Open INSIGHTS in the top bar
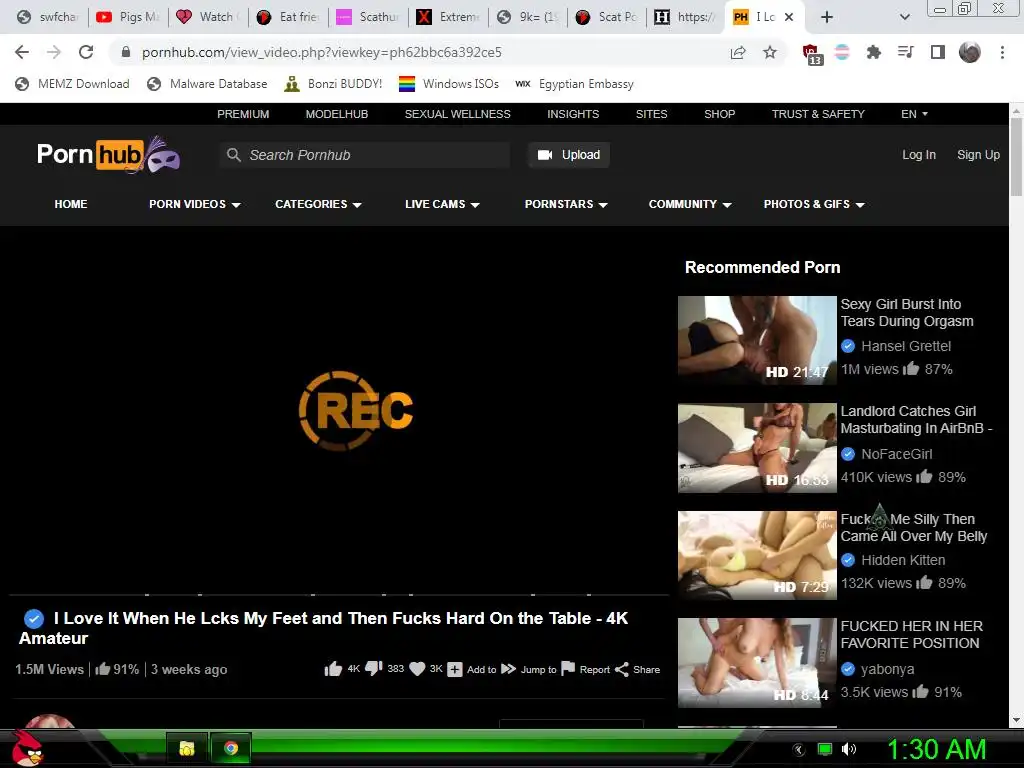Screen dimensions: 1024x768 [x=573, y=114]
